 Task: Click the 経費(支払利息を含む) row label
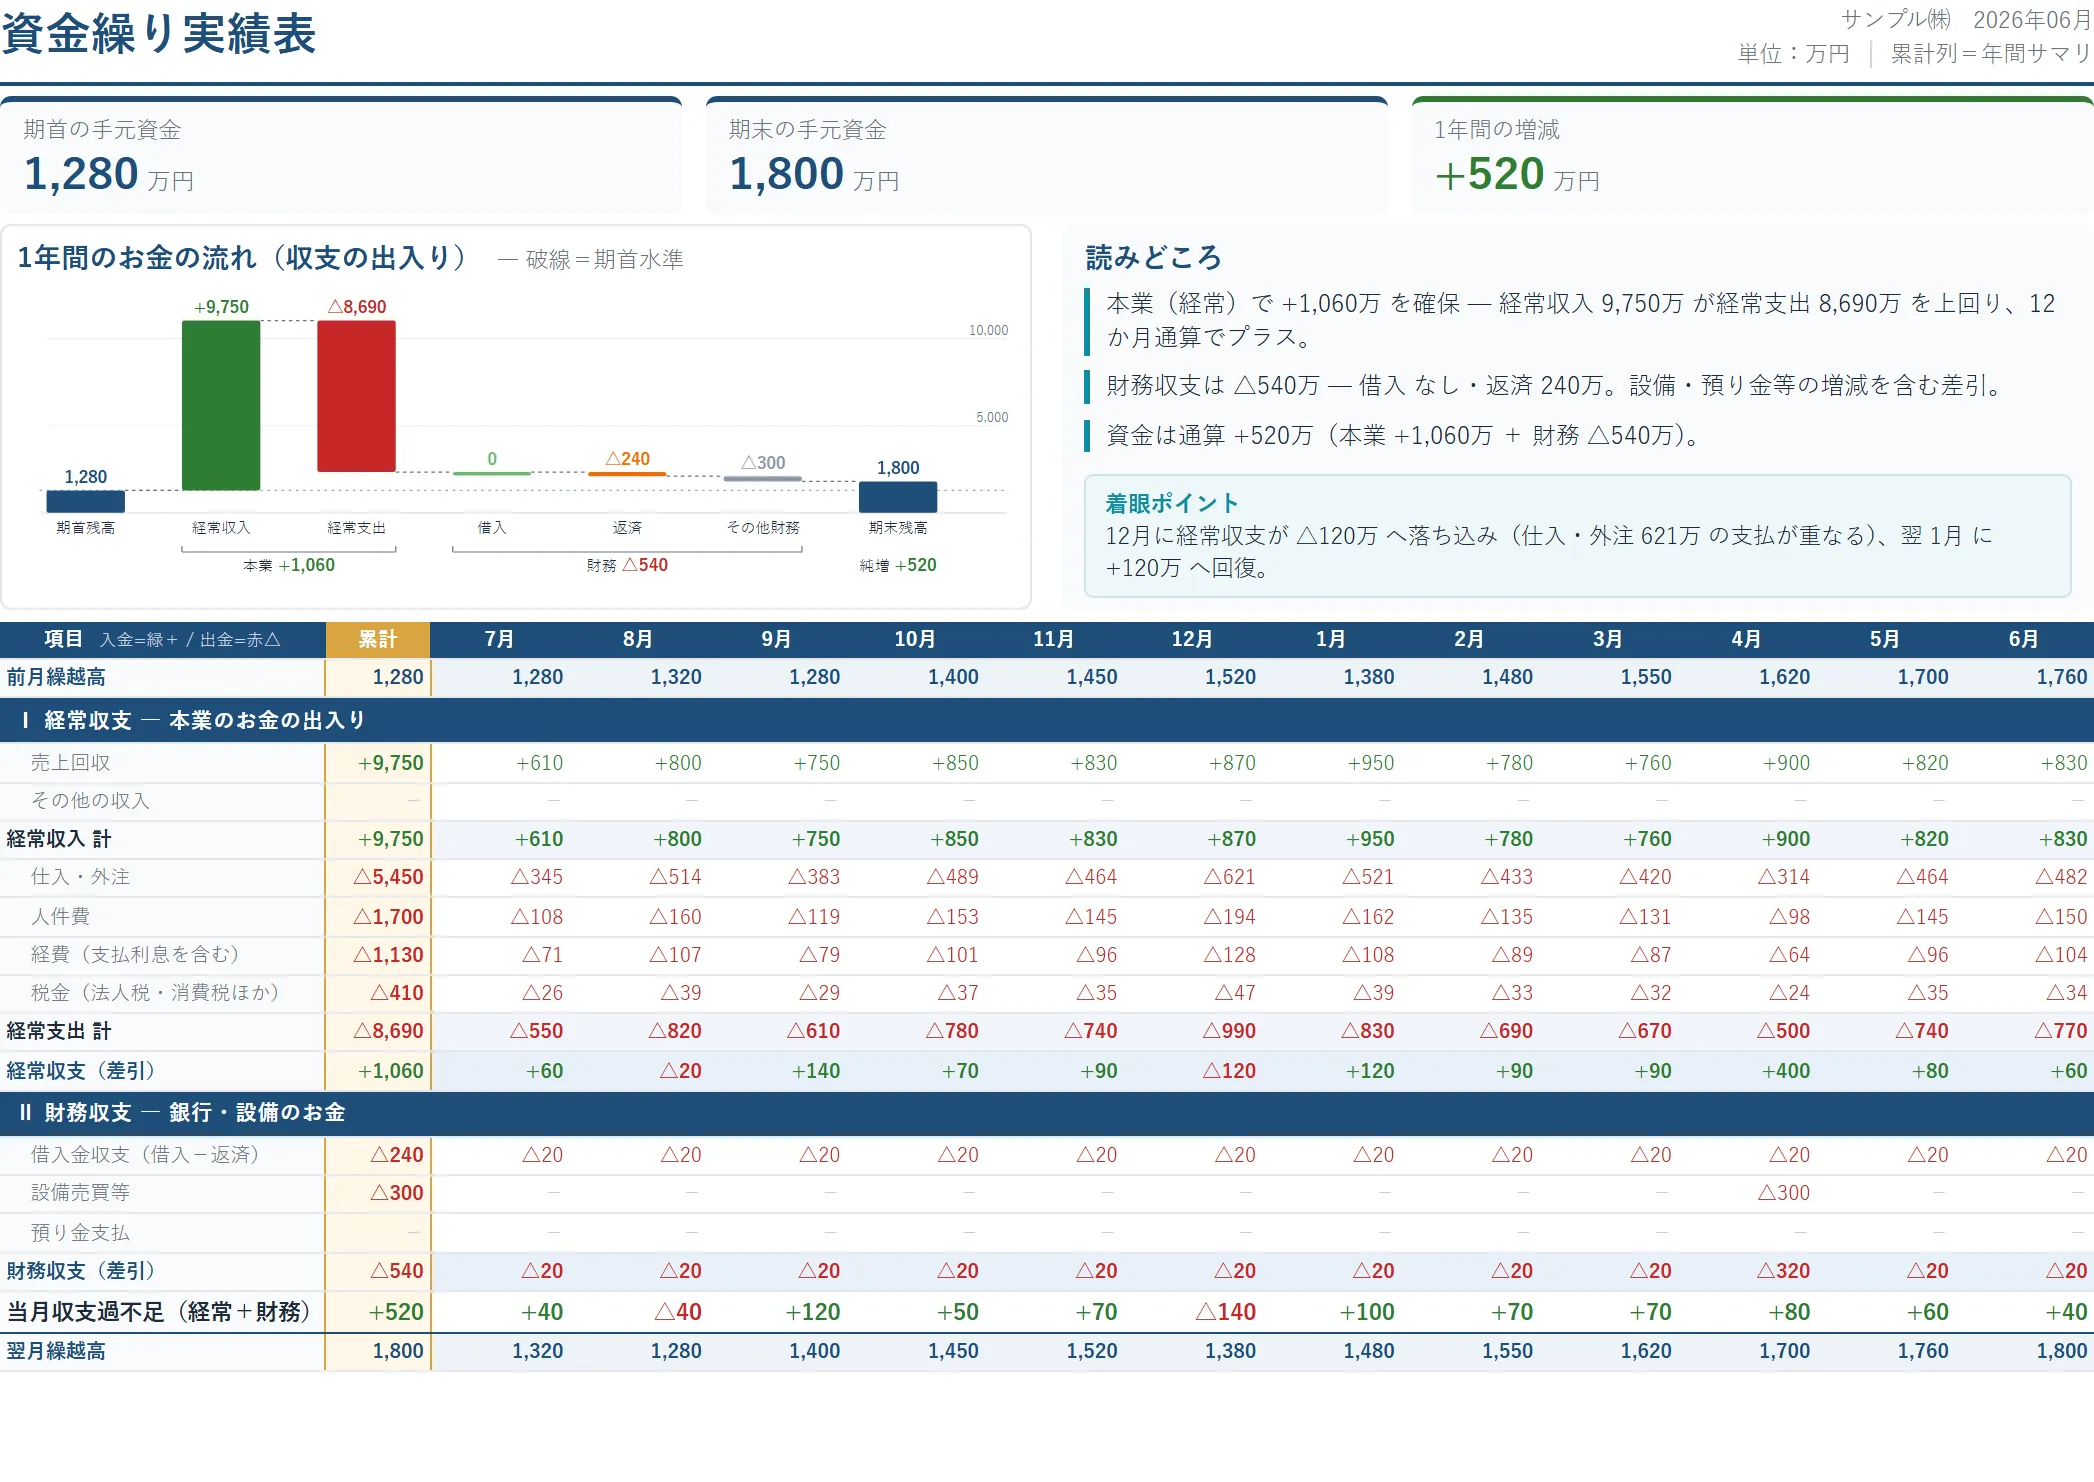[x=135, y=954]
